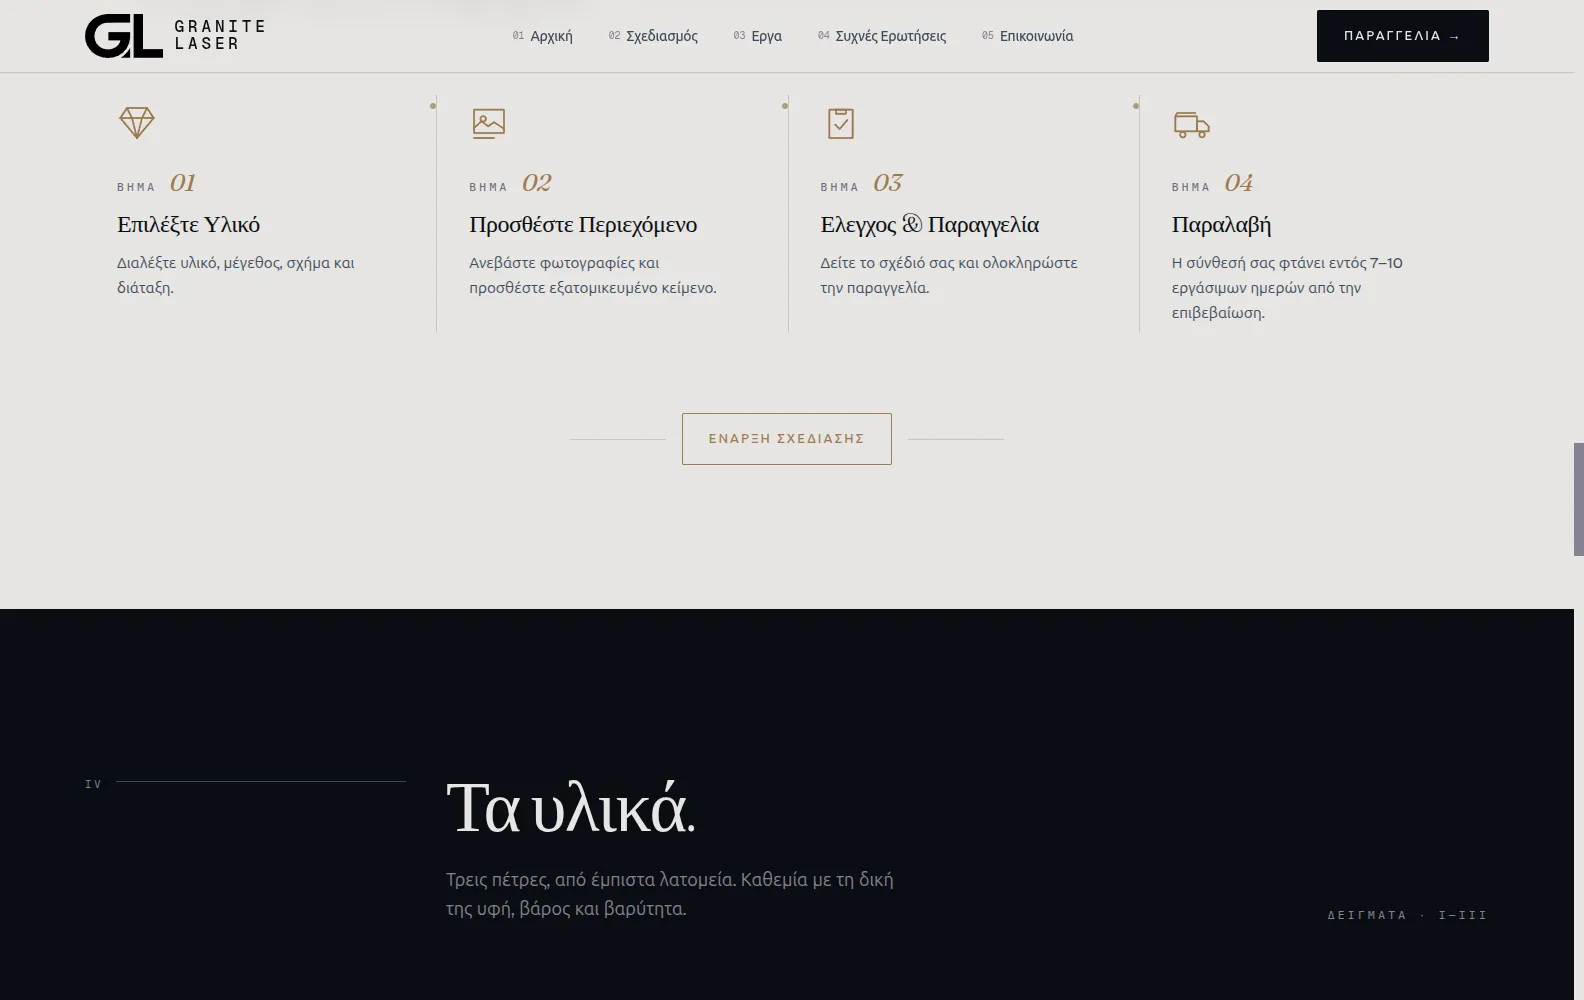Open Συχνές Ερωτήσεις in the navigation

882,36
